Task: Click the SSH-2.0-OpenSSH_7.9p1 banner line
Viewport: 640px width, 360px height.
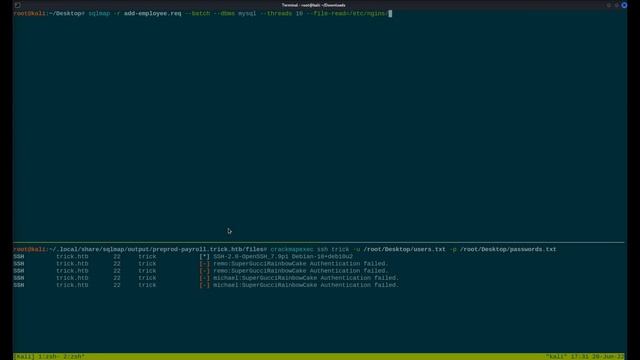Action: tap(283, 257)
